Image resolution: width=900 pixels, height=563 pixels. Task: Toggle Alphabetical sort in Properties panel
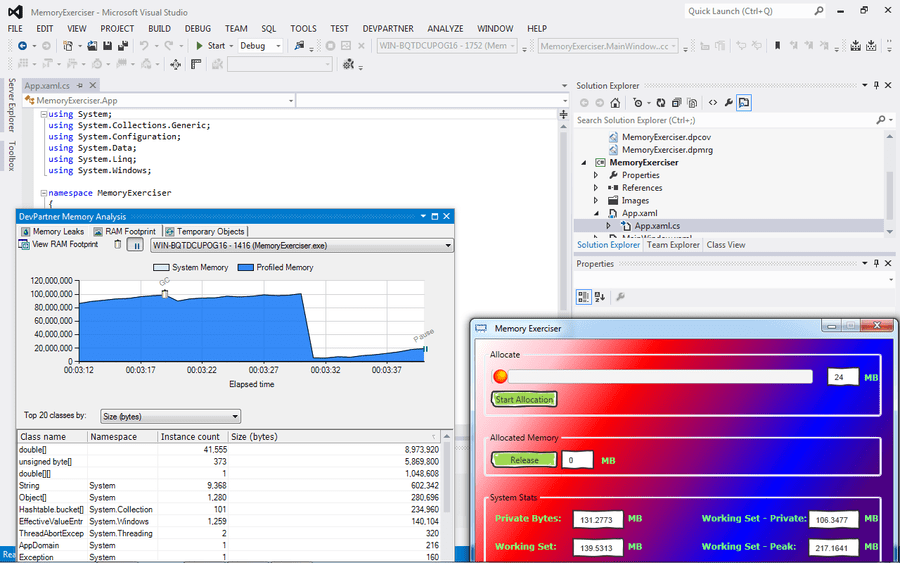point(600,297)
